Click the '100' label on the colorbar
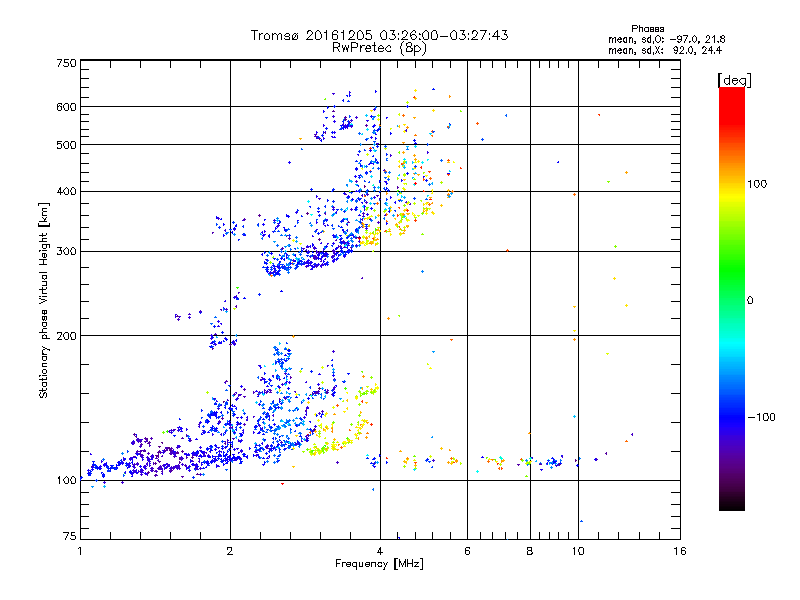Viewport: 800px width, 600px height. (757, 184)
